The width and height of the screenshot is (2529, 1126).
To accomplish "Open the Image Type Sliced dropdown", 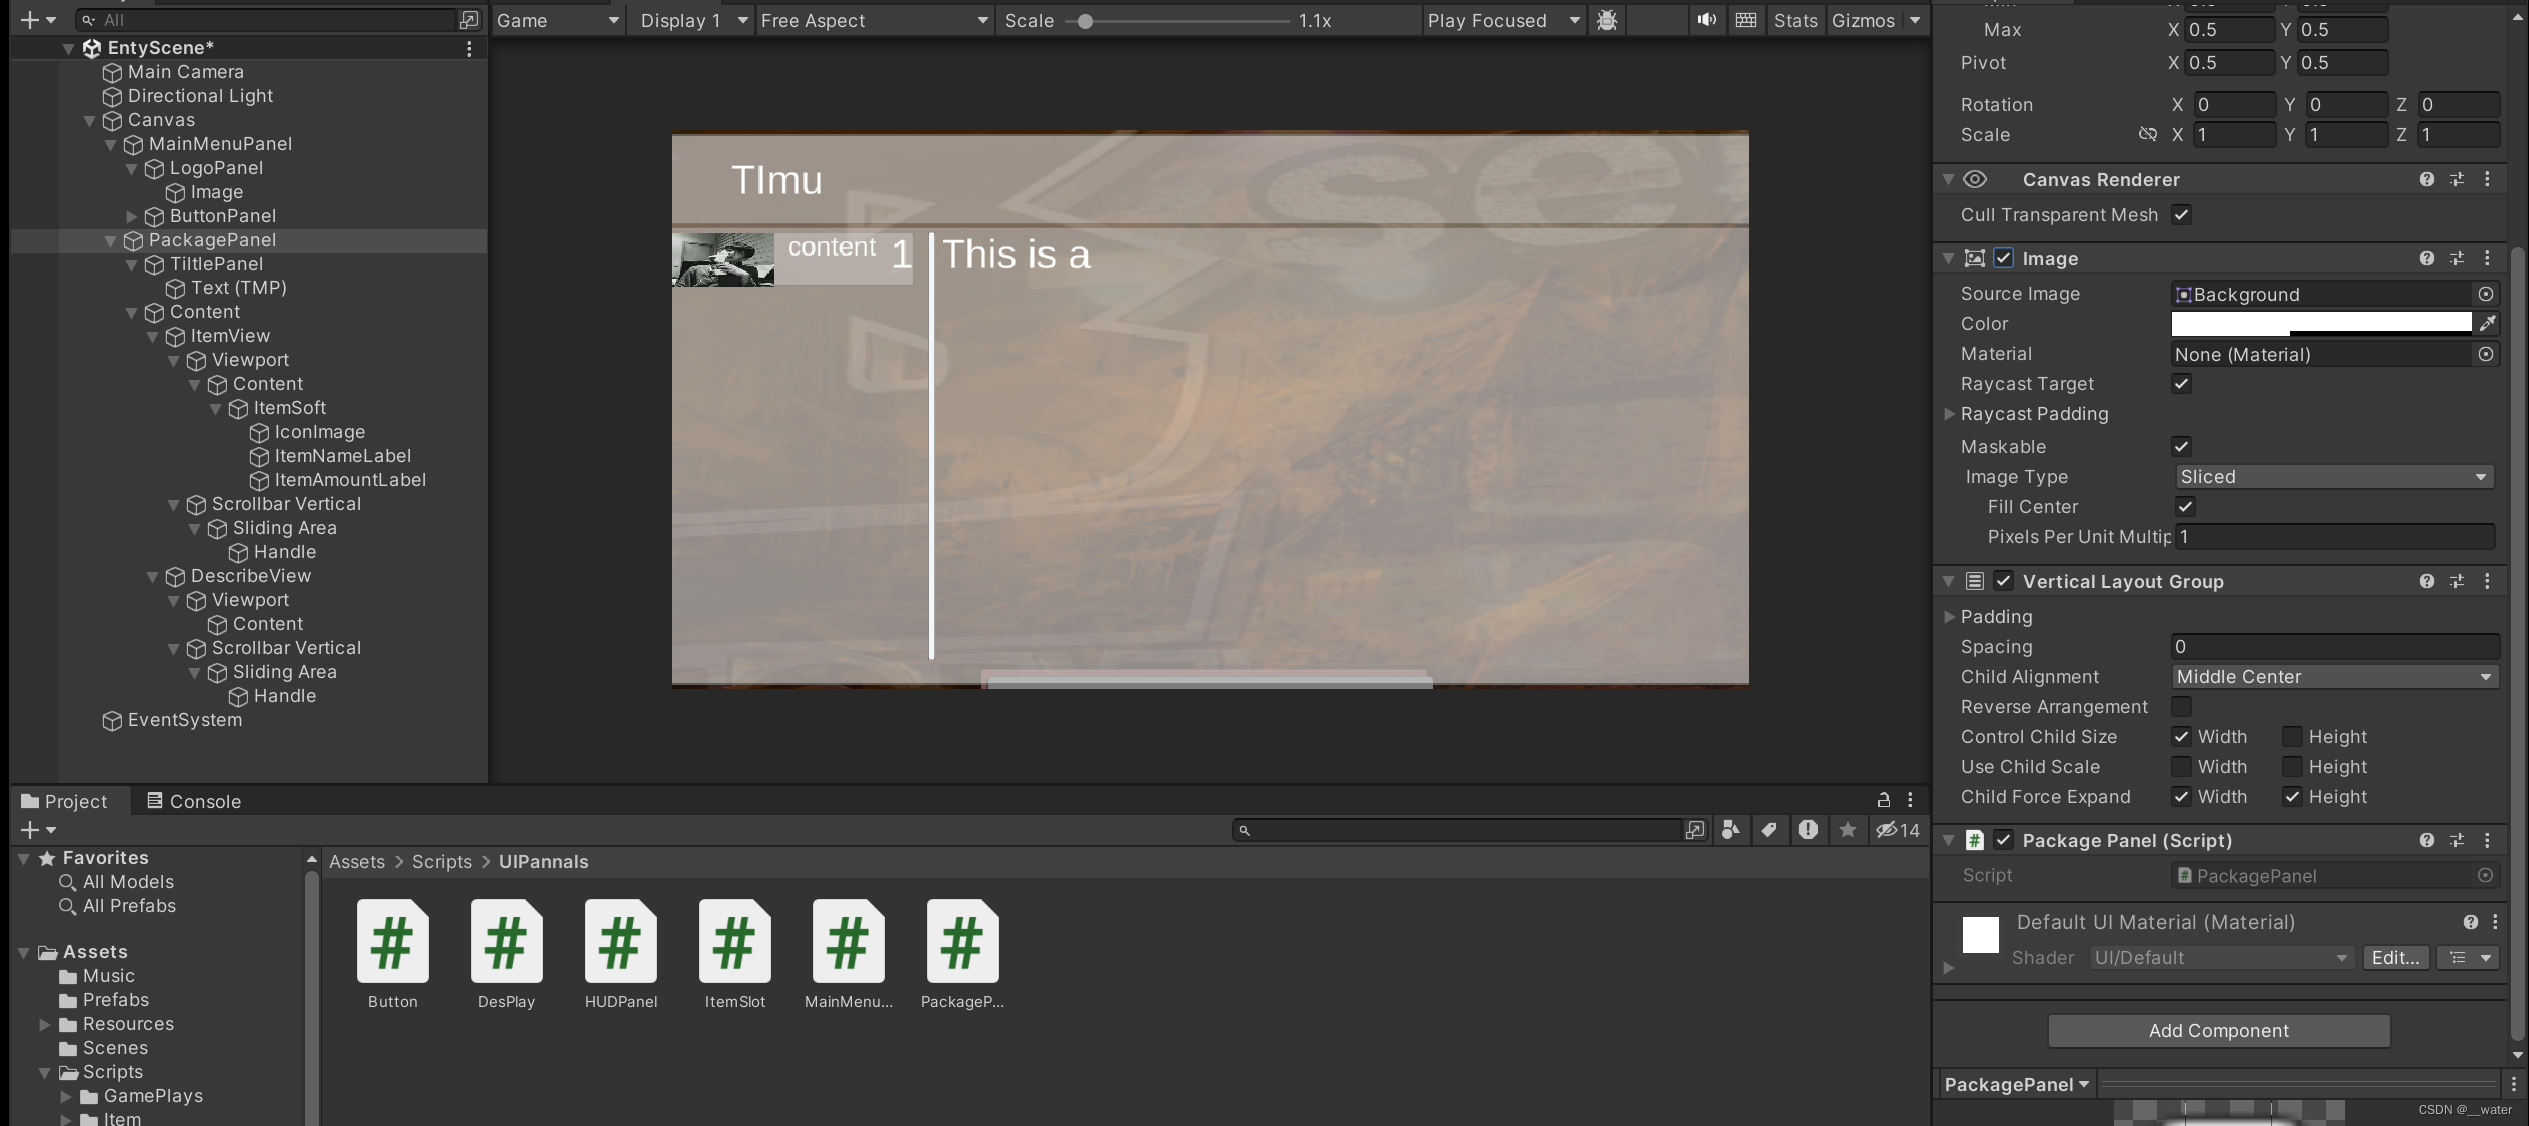I will click(2334, 477).
